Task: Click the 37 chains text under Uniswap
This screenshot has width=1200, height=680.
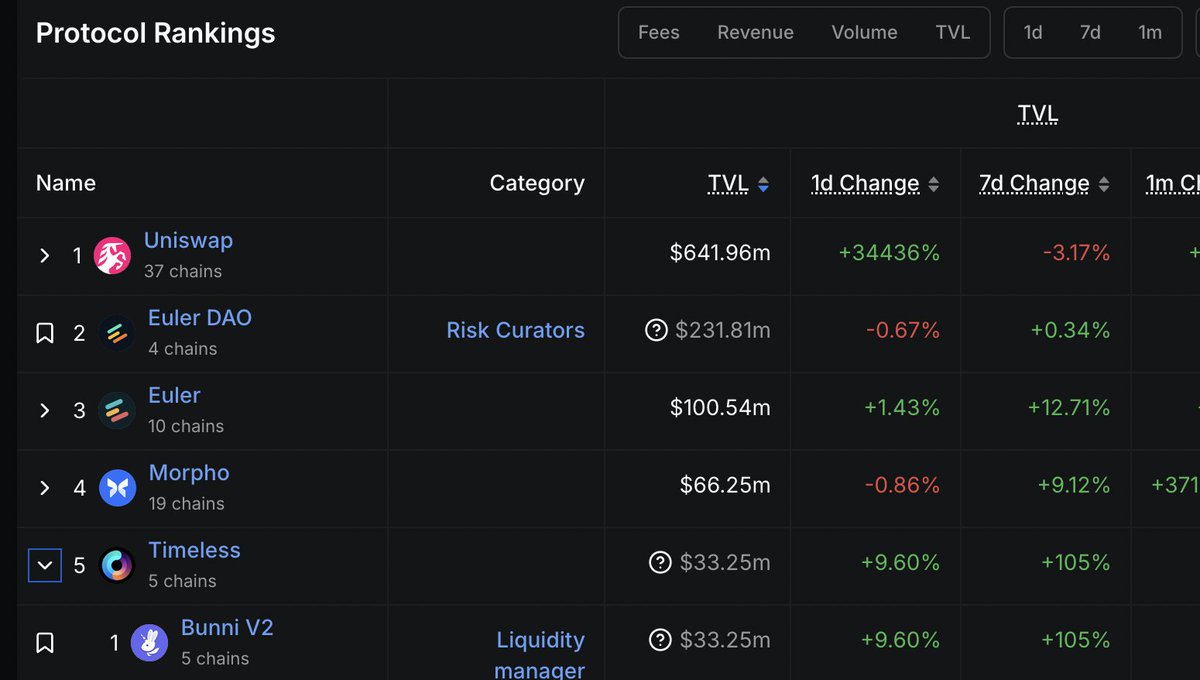Action: [x=183, y=271]
